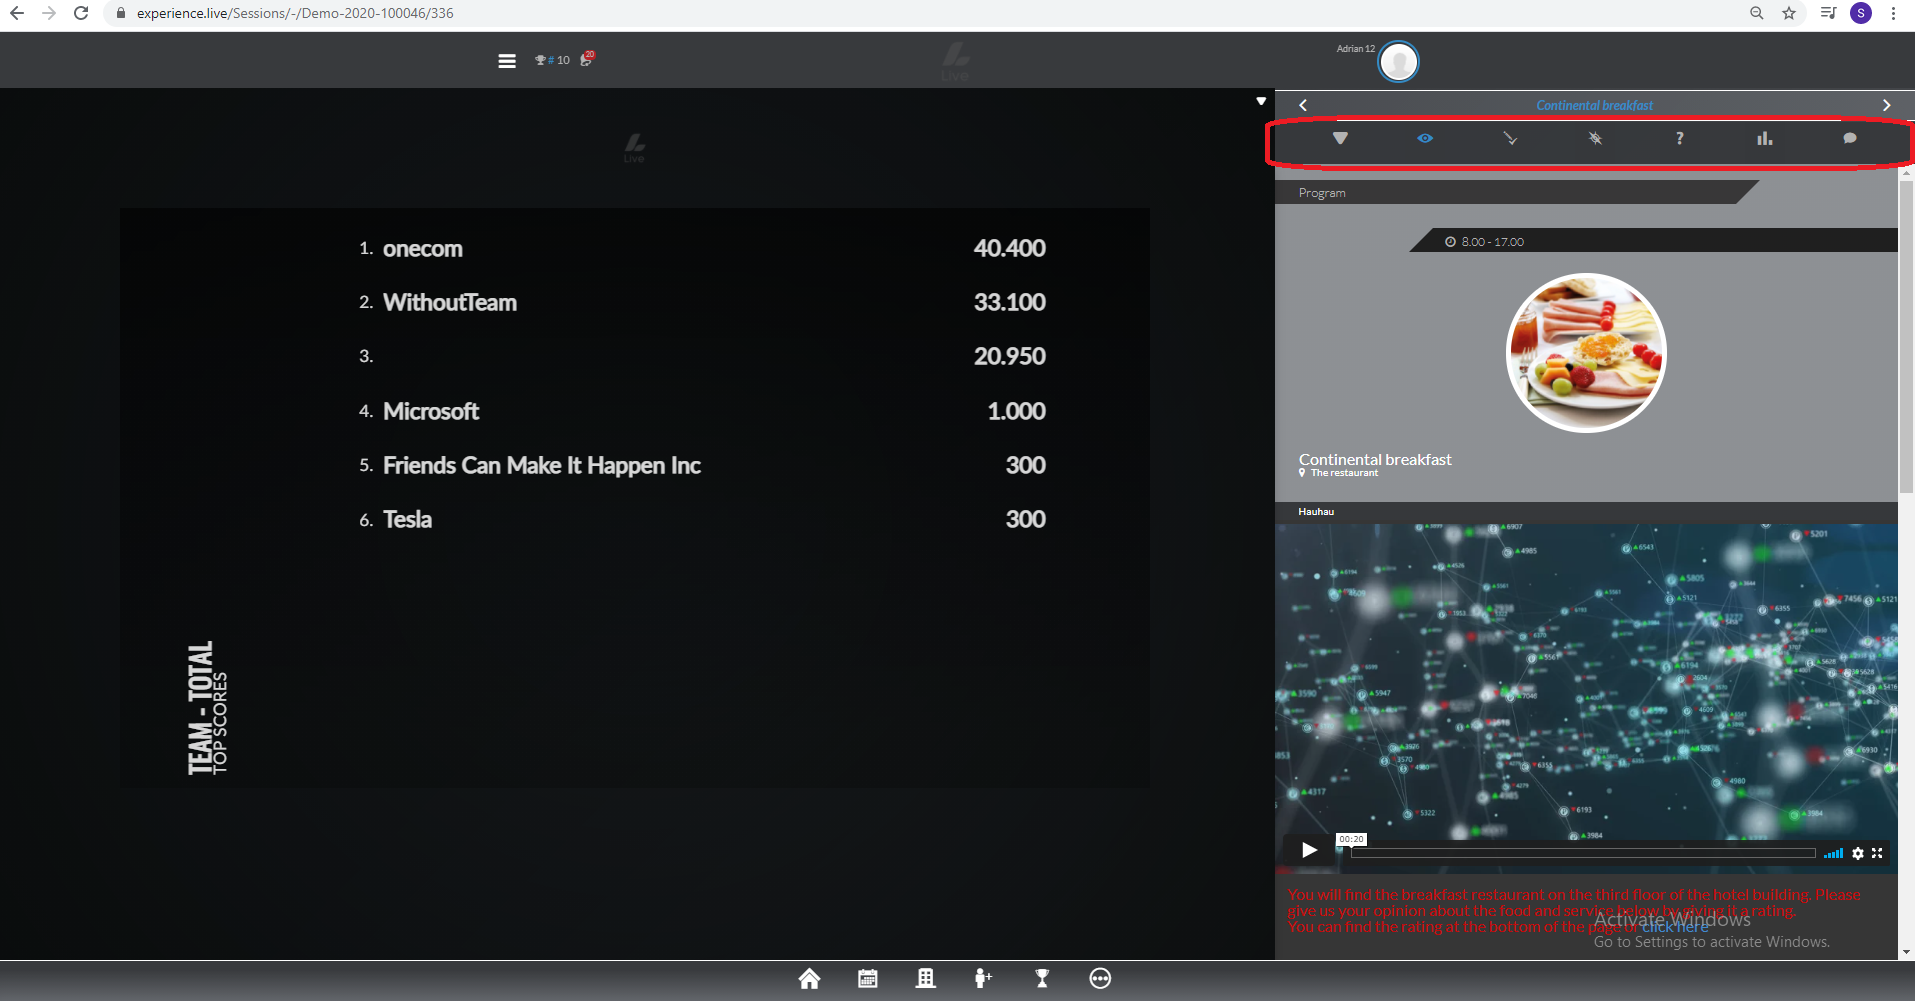The width and height of the screenshot is (1915, 1001).
Task: Bookmark this page with star icon
Action: click(1789, 13)
